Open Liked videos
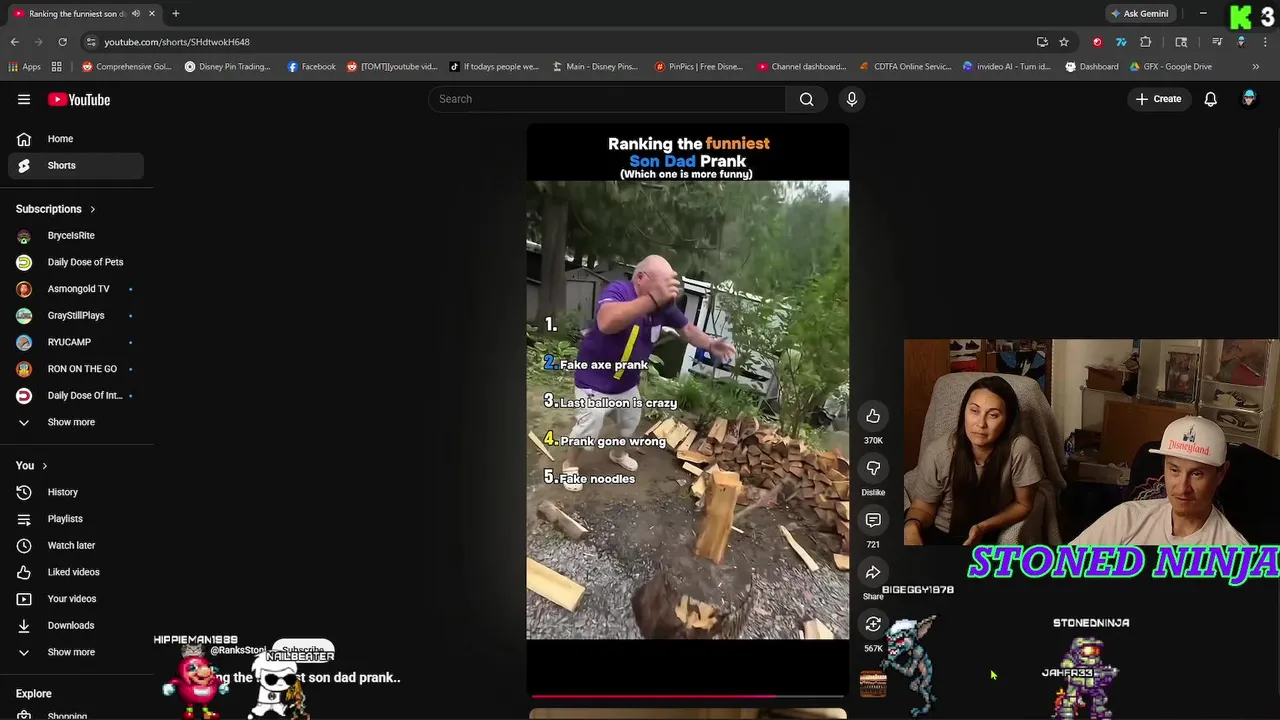Image resolution: width=1280 pixels, height=720 pixels. (76, 572)
